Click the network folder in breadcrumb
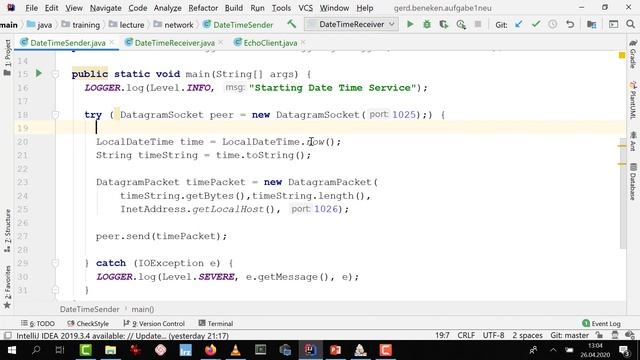Viewport: 640px width, 360px height. click(173, 25)
